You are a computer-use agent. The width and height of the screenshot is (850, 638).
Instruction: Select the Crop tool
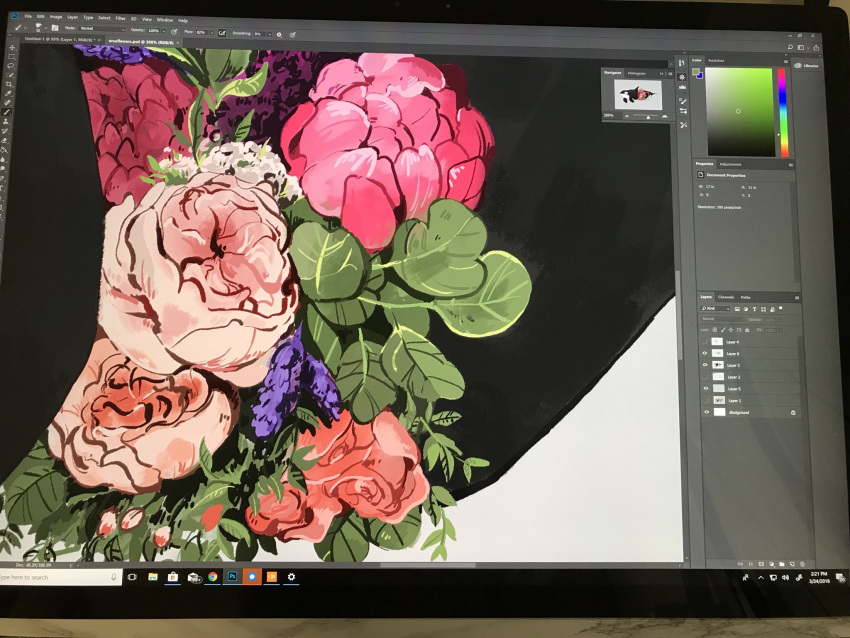point(9,84)
